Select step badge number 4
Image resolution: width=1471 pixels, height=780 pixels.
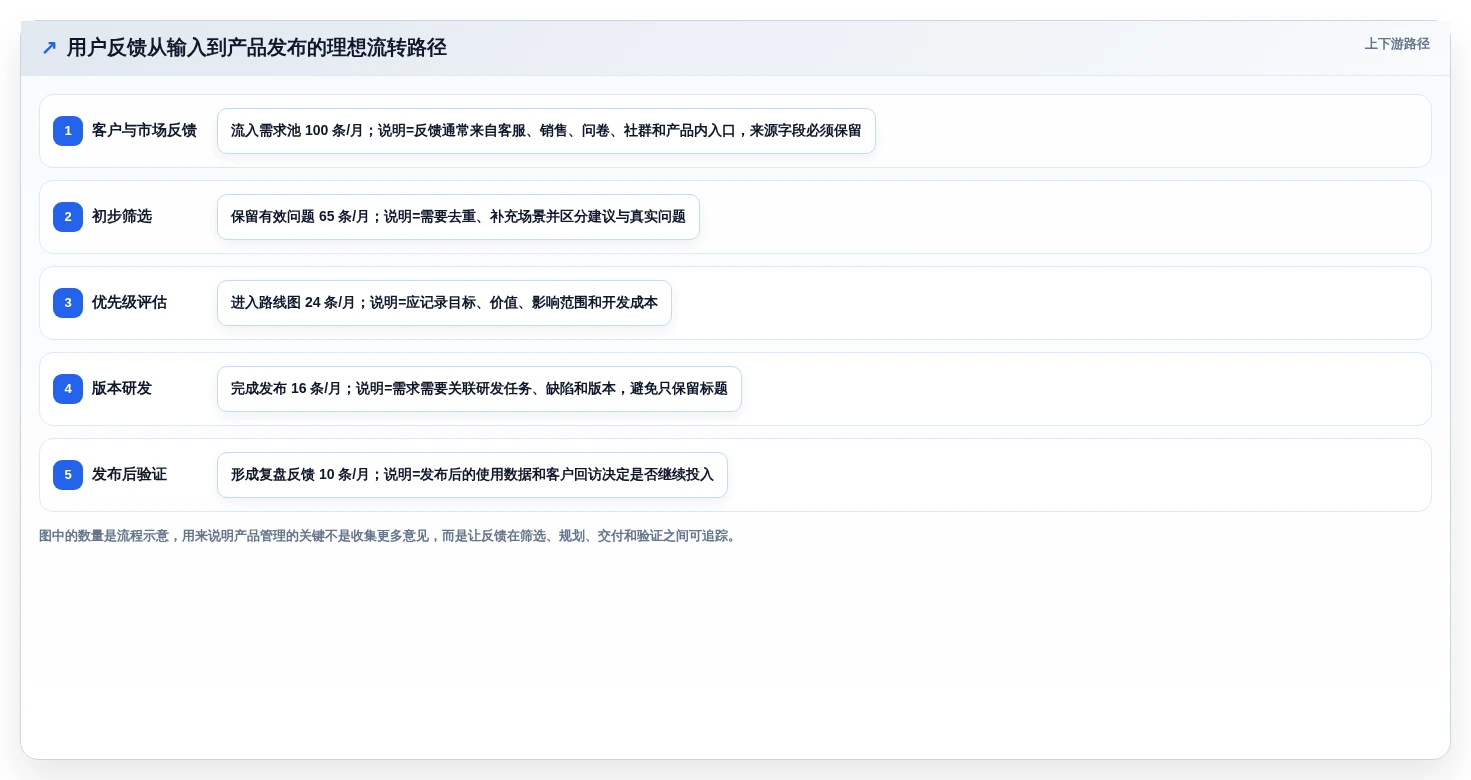tap(68, 389)
